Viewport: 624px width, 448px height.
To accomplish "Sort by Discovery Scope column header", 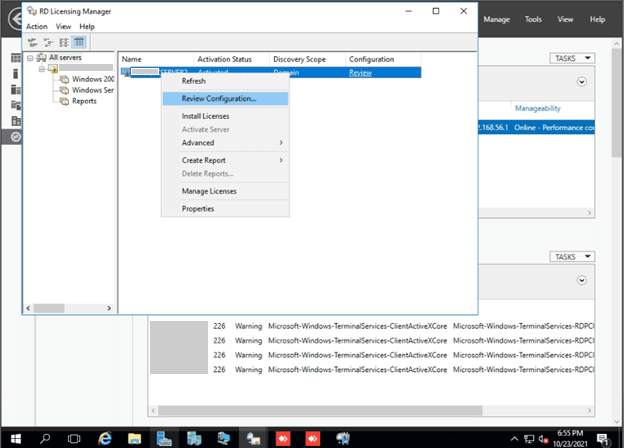I will (x=307, y=59).
